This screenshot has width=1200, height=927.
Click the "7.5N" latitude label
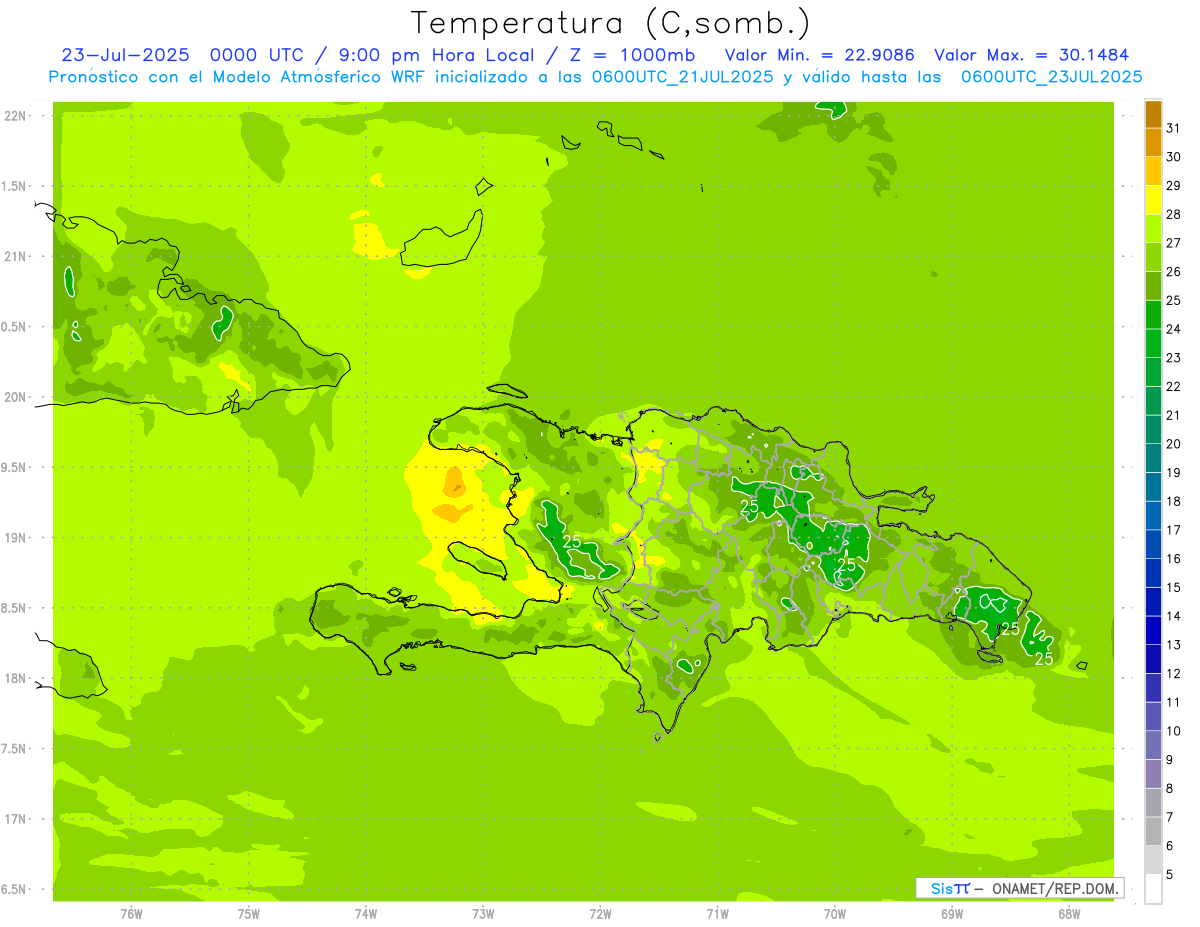pyautogui.click(x=15, y=749)
